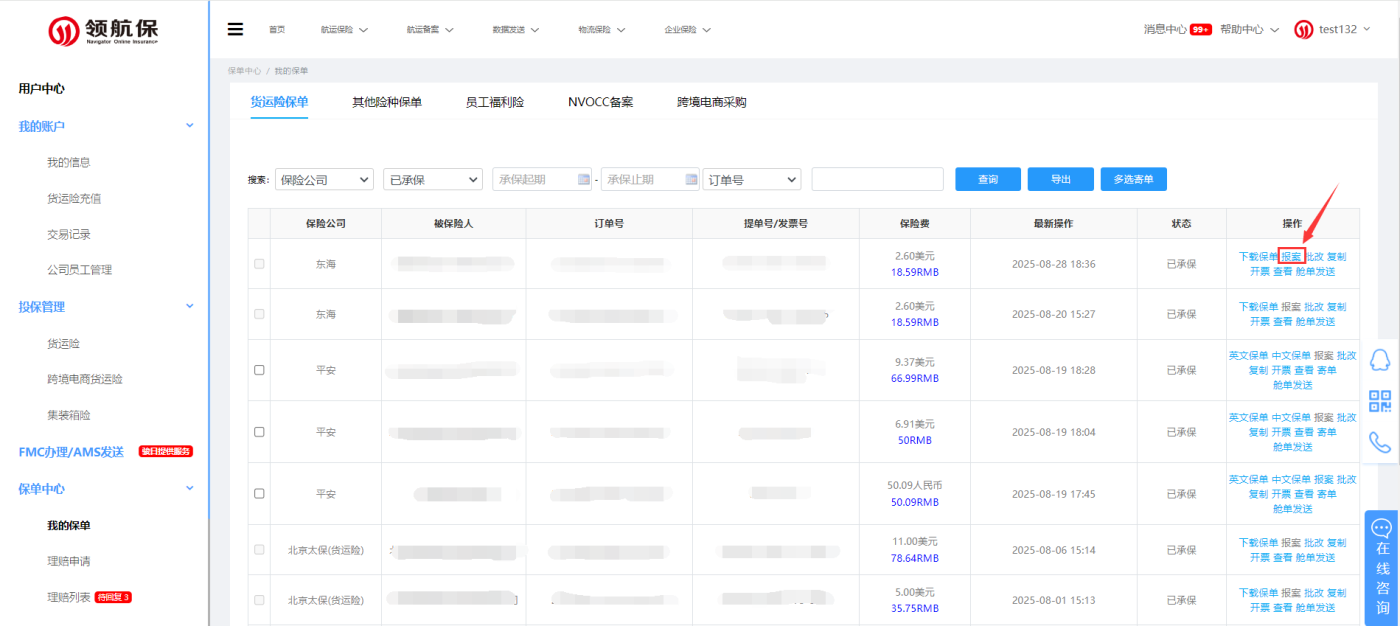This screenshot has height=626, width=1400.
Task: Open the test132 account dropdown
Action: pos(1346,30)
